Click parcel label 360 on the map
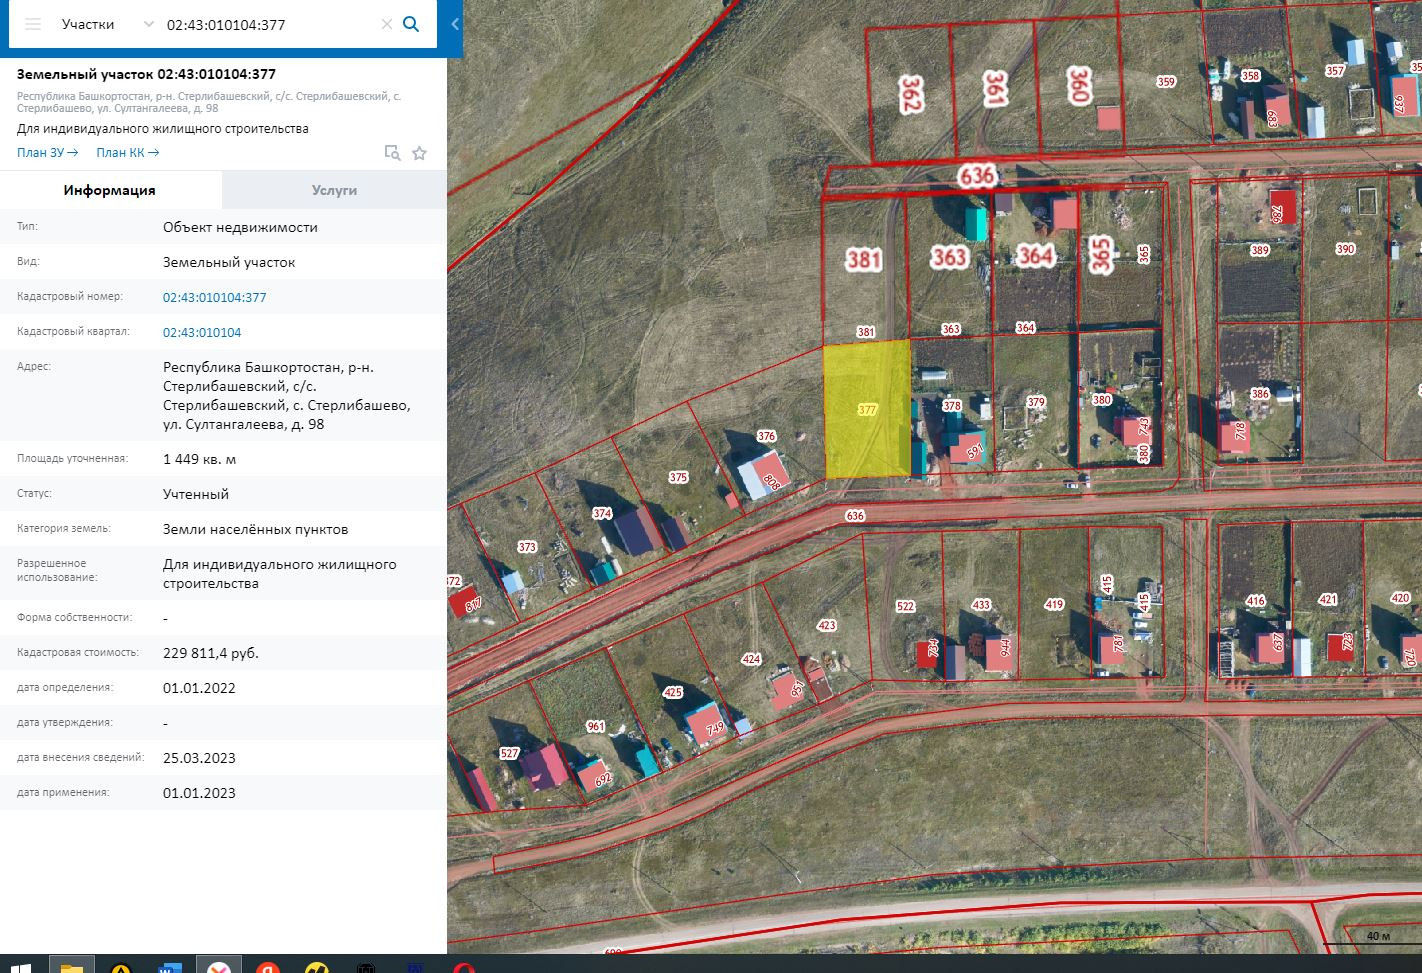This screenshot has height=973, width=1422. coord(1078,86)
